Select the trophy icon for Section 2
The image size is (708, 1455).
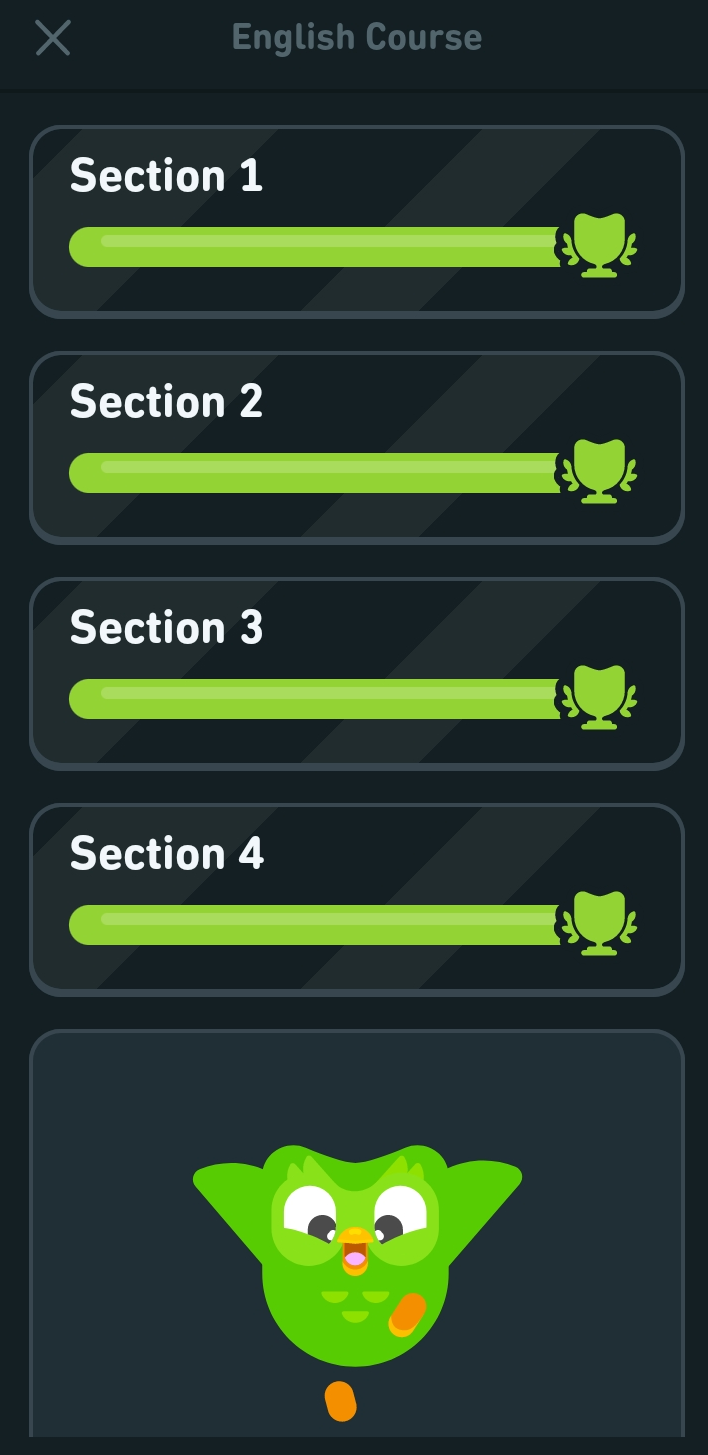(x=600, y=469)
